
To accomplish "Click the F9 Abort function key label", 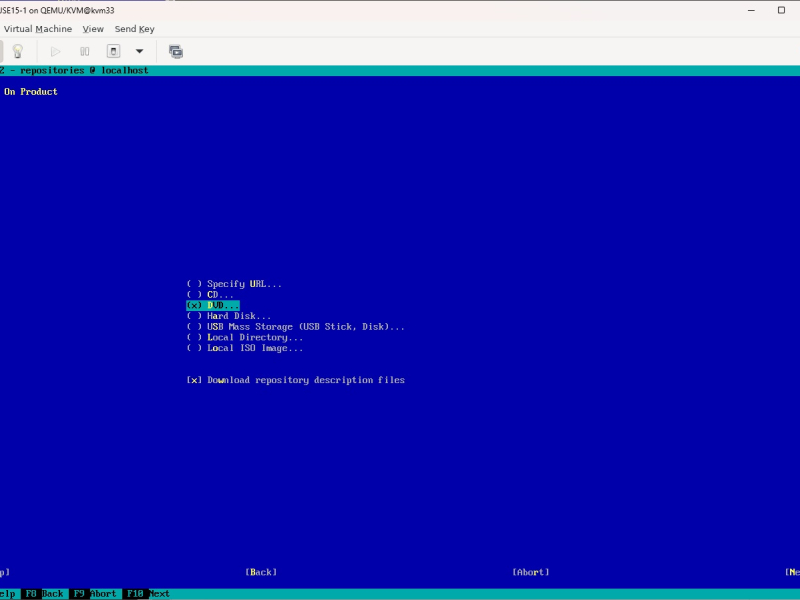I will pos(94,593).
